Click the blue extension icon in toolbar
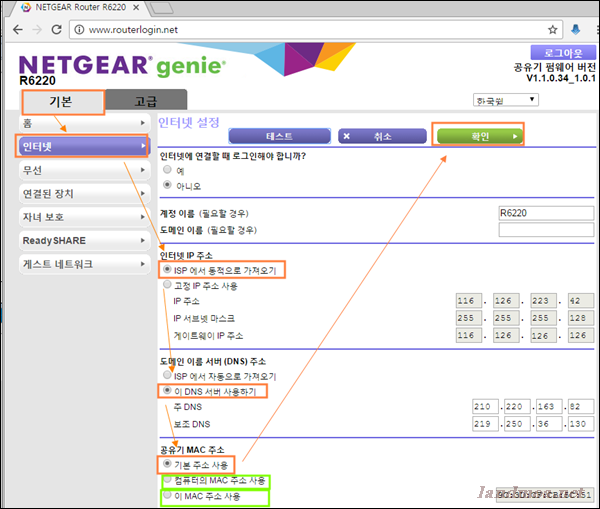 click(x=575, y=29)
